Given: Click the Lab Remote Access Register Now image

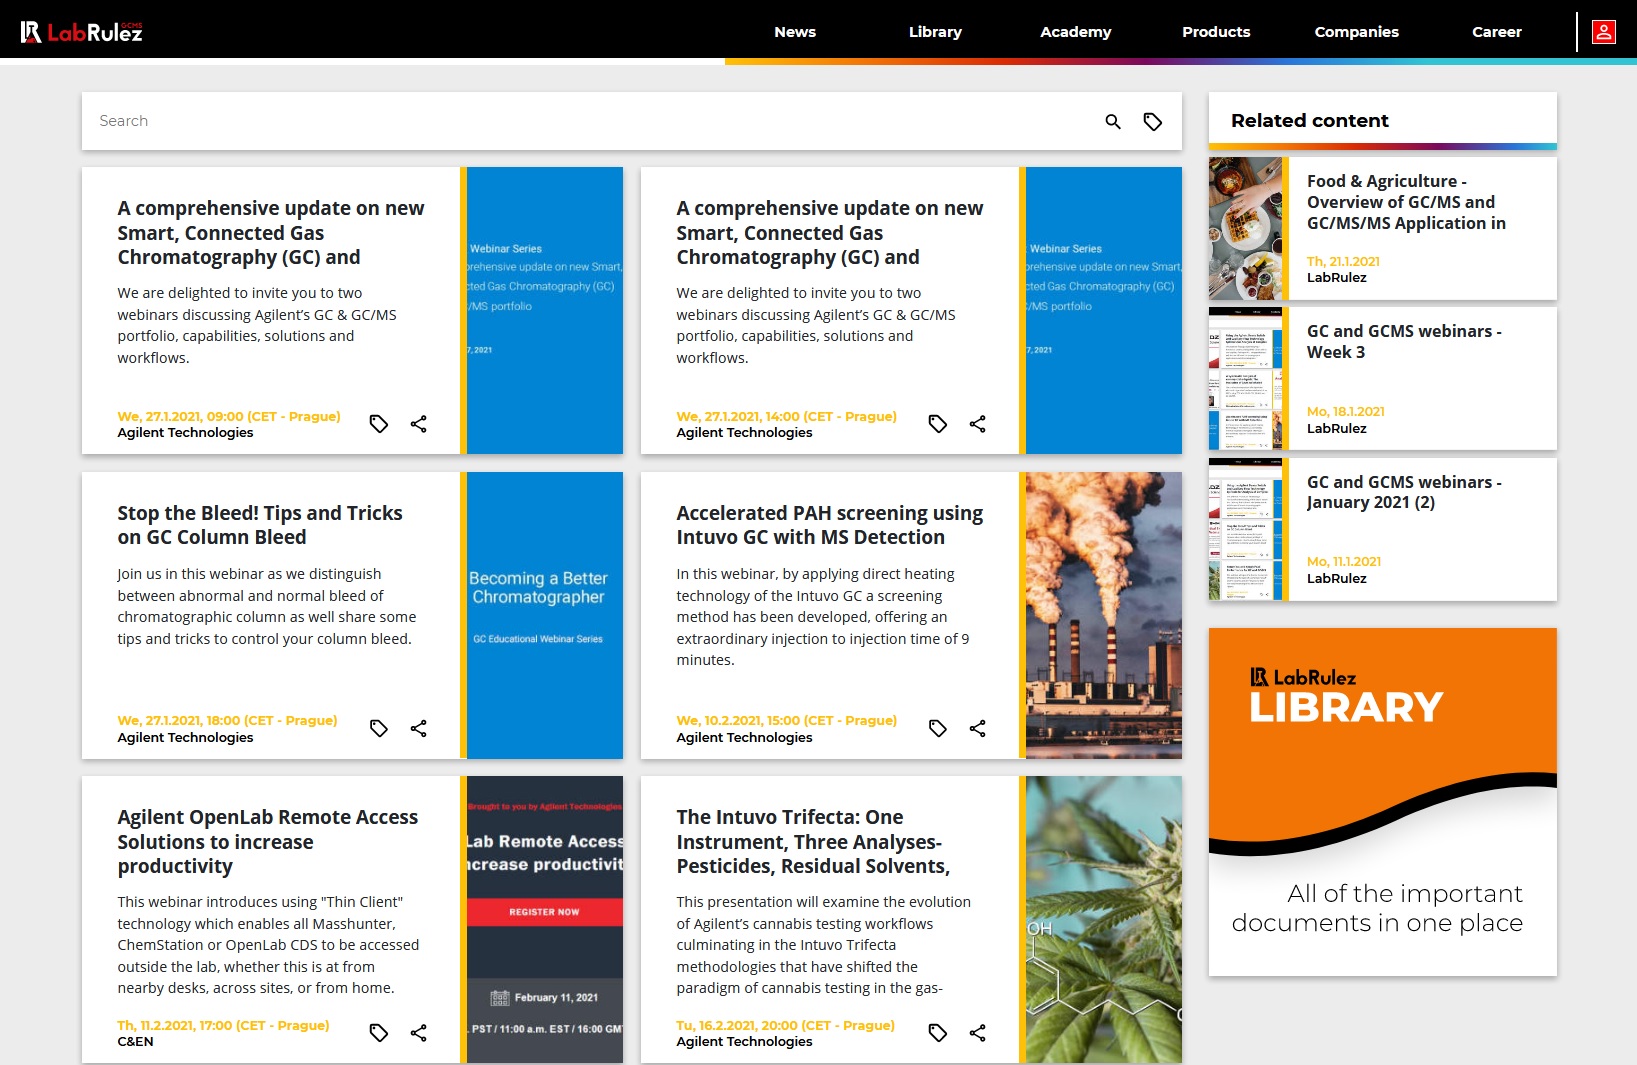Looking at the screenshot, I should coord(545,920).
